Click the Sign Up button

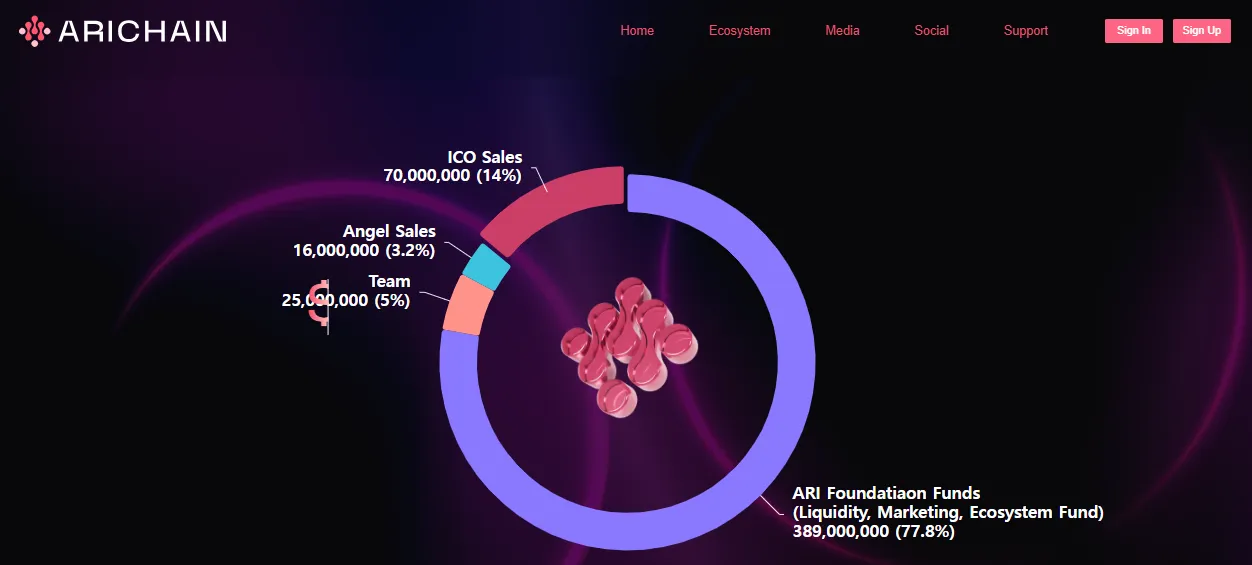pos(1202,31)
